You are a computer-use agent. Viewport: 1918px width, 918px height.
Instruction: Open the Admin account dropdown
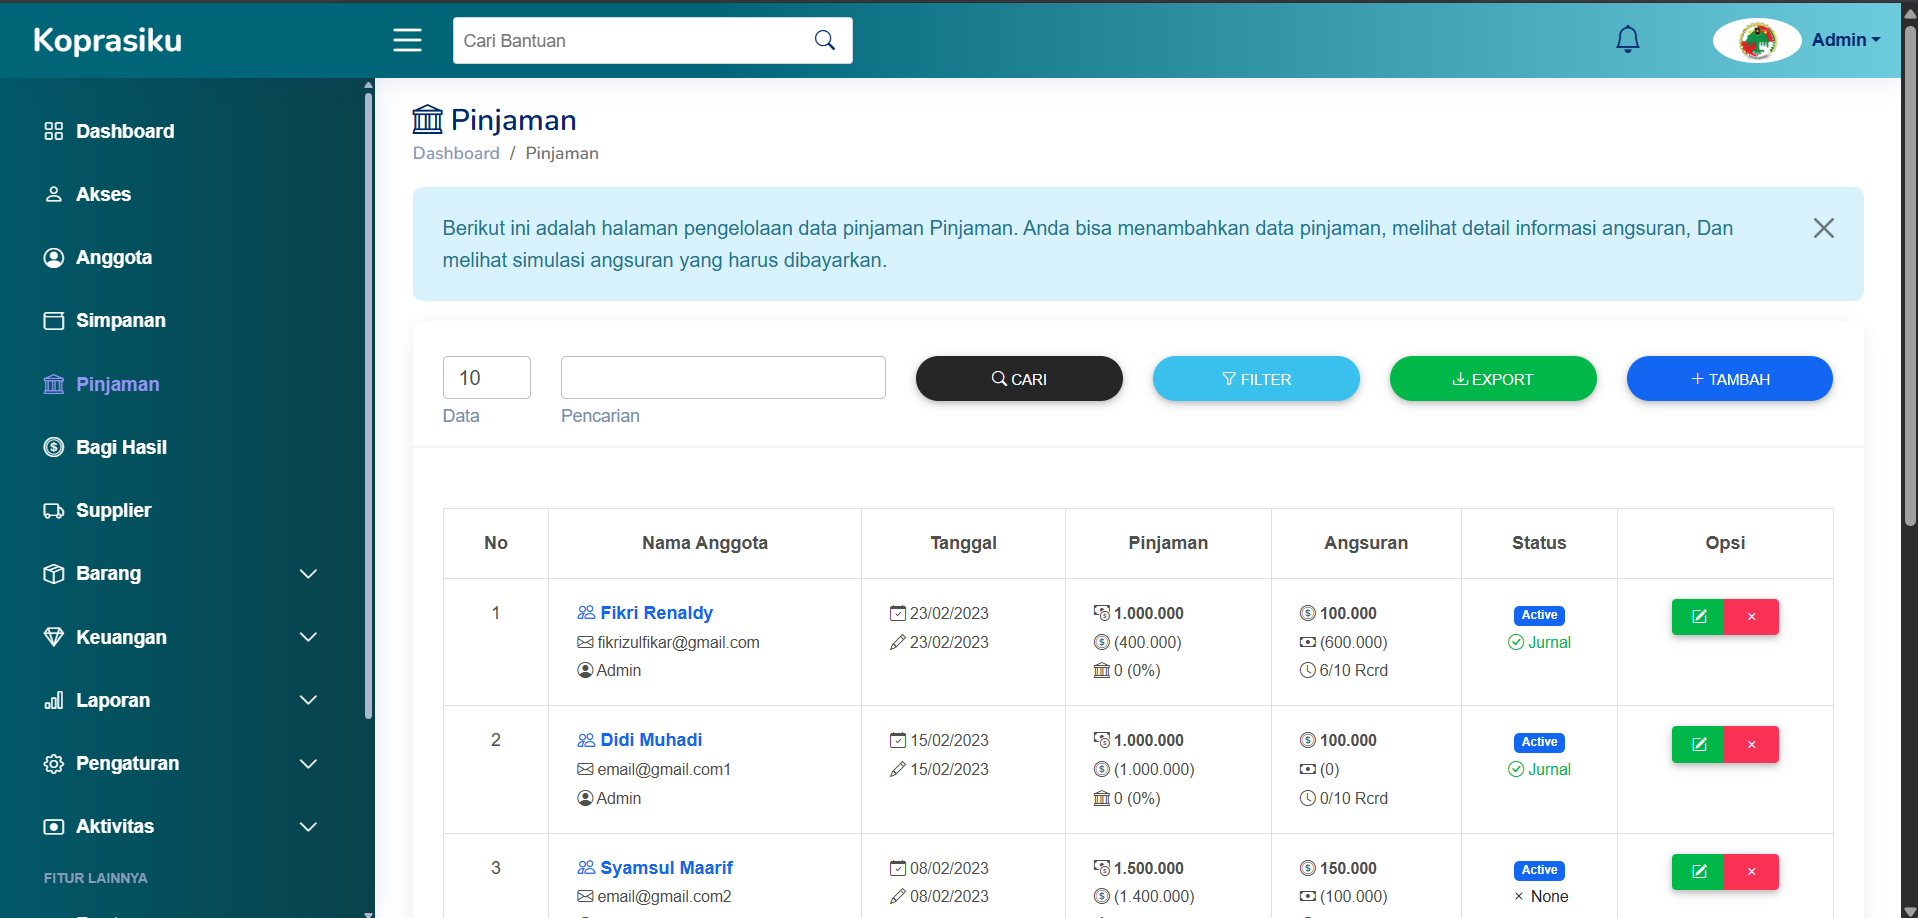point(1845,40)
